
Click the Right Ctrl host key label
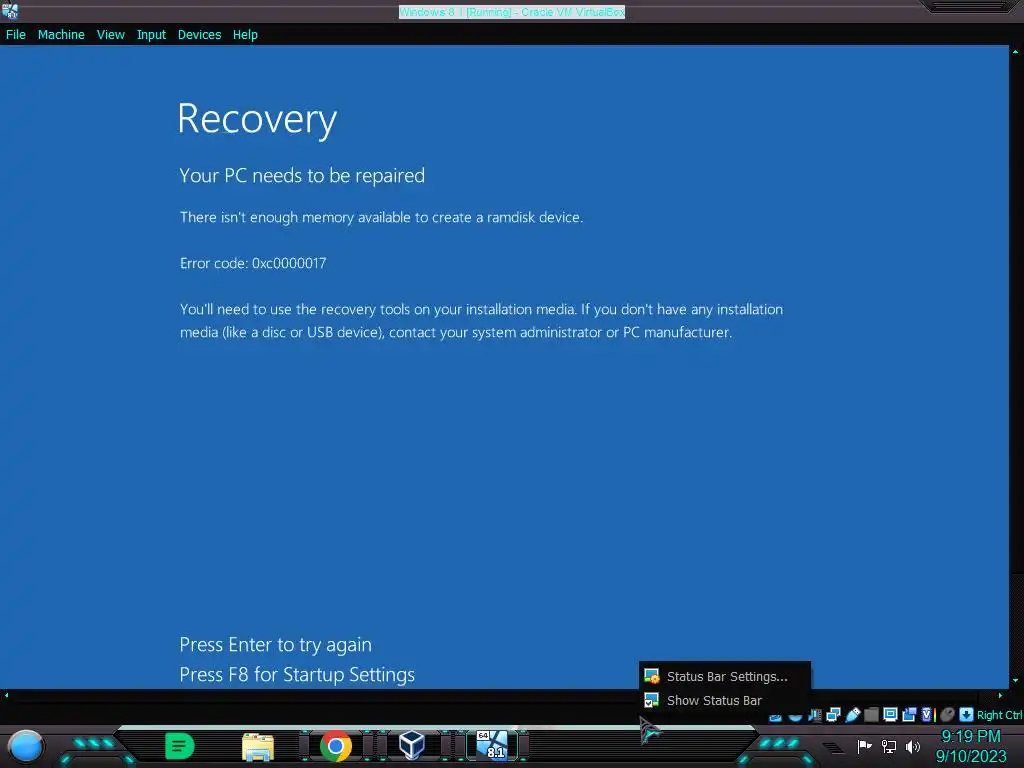tap(1000, 715)
